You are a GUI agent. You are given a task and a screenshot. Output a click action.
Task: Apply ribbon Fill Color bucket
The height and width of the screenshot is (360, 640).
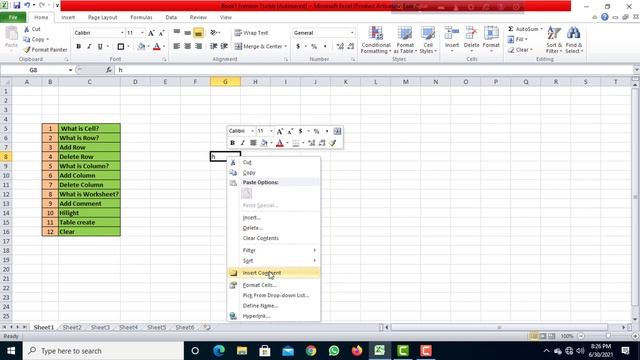point(141,47)
